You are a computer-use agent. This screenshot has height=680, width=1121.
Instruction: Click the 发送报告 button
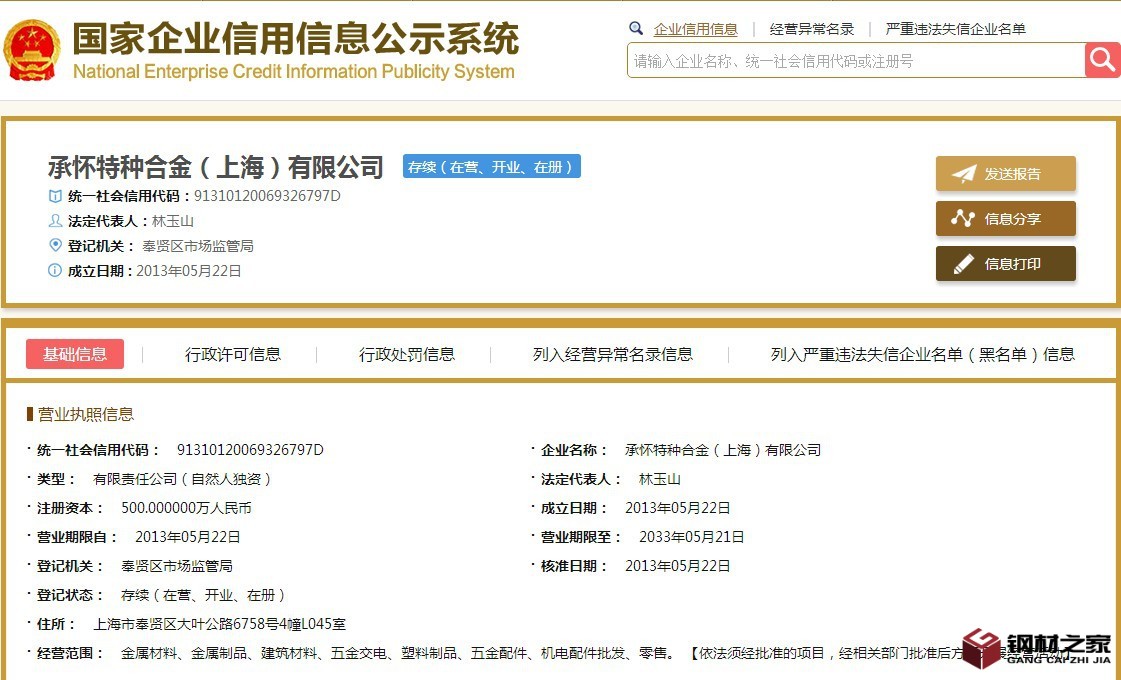point(1005,174)
